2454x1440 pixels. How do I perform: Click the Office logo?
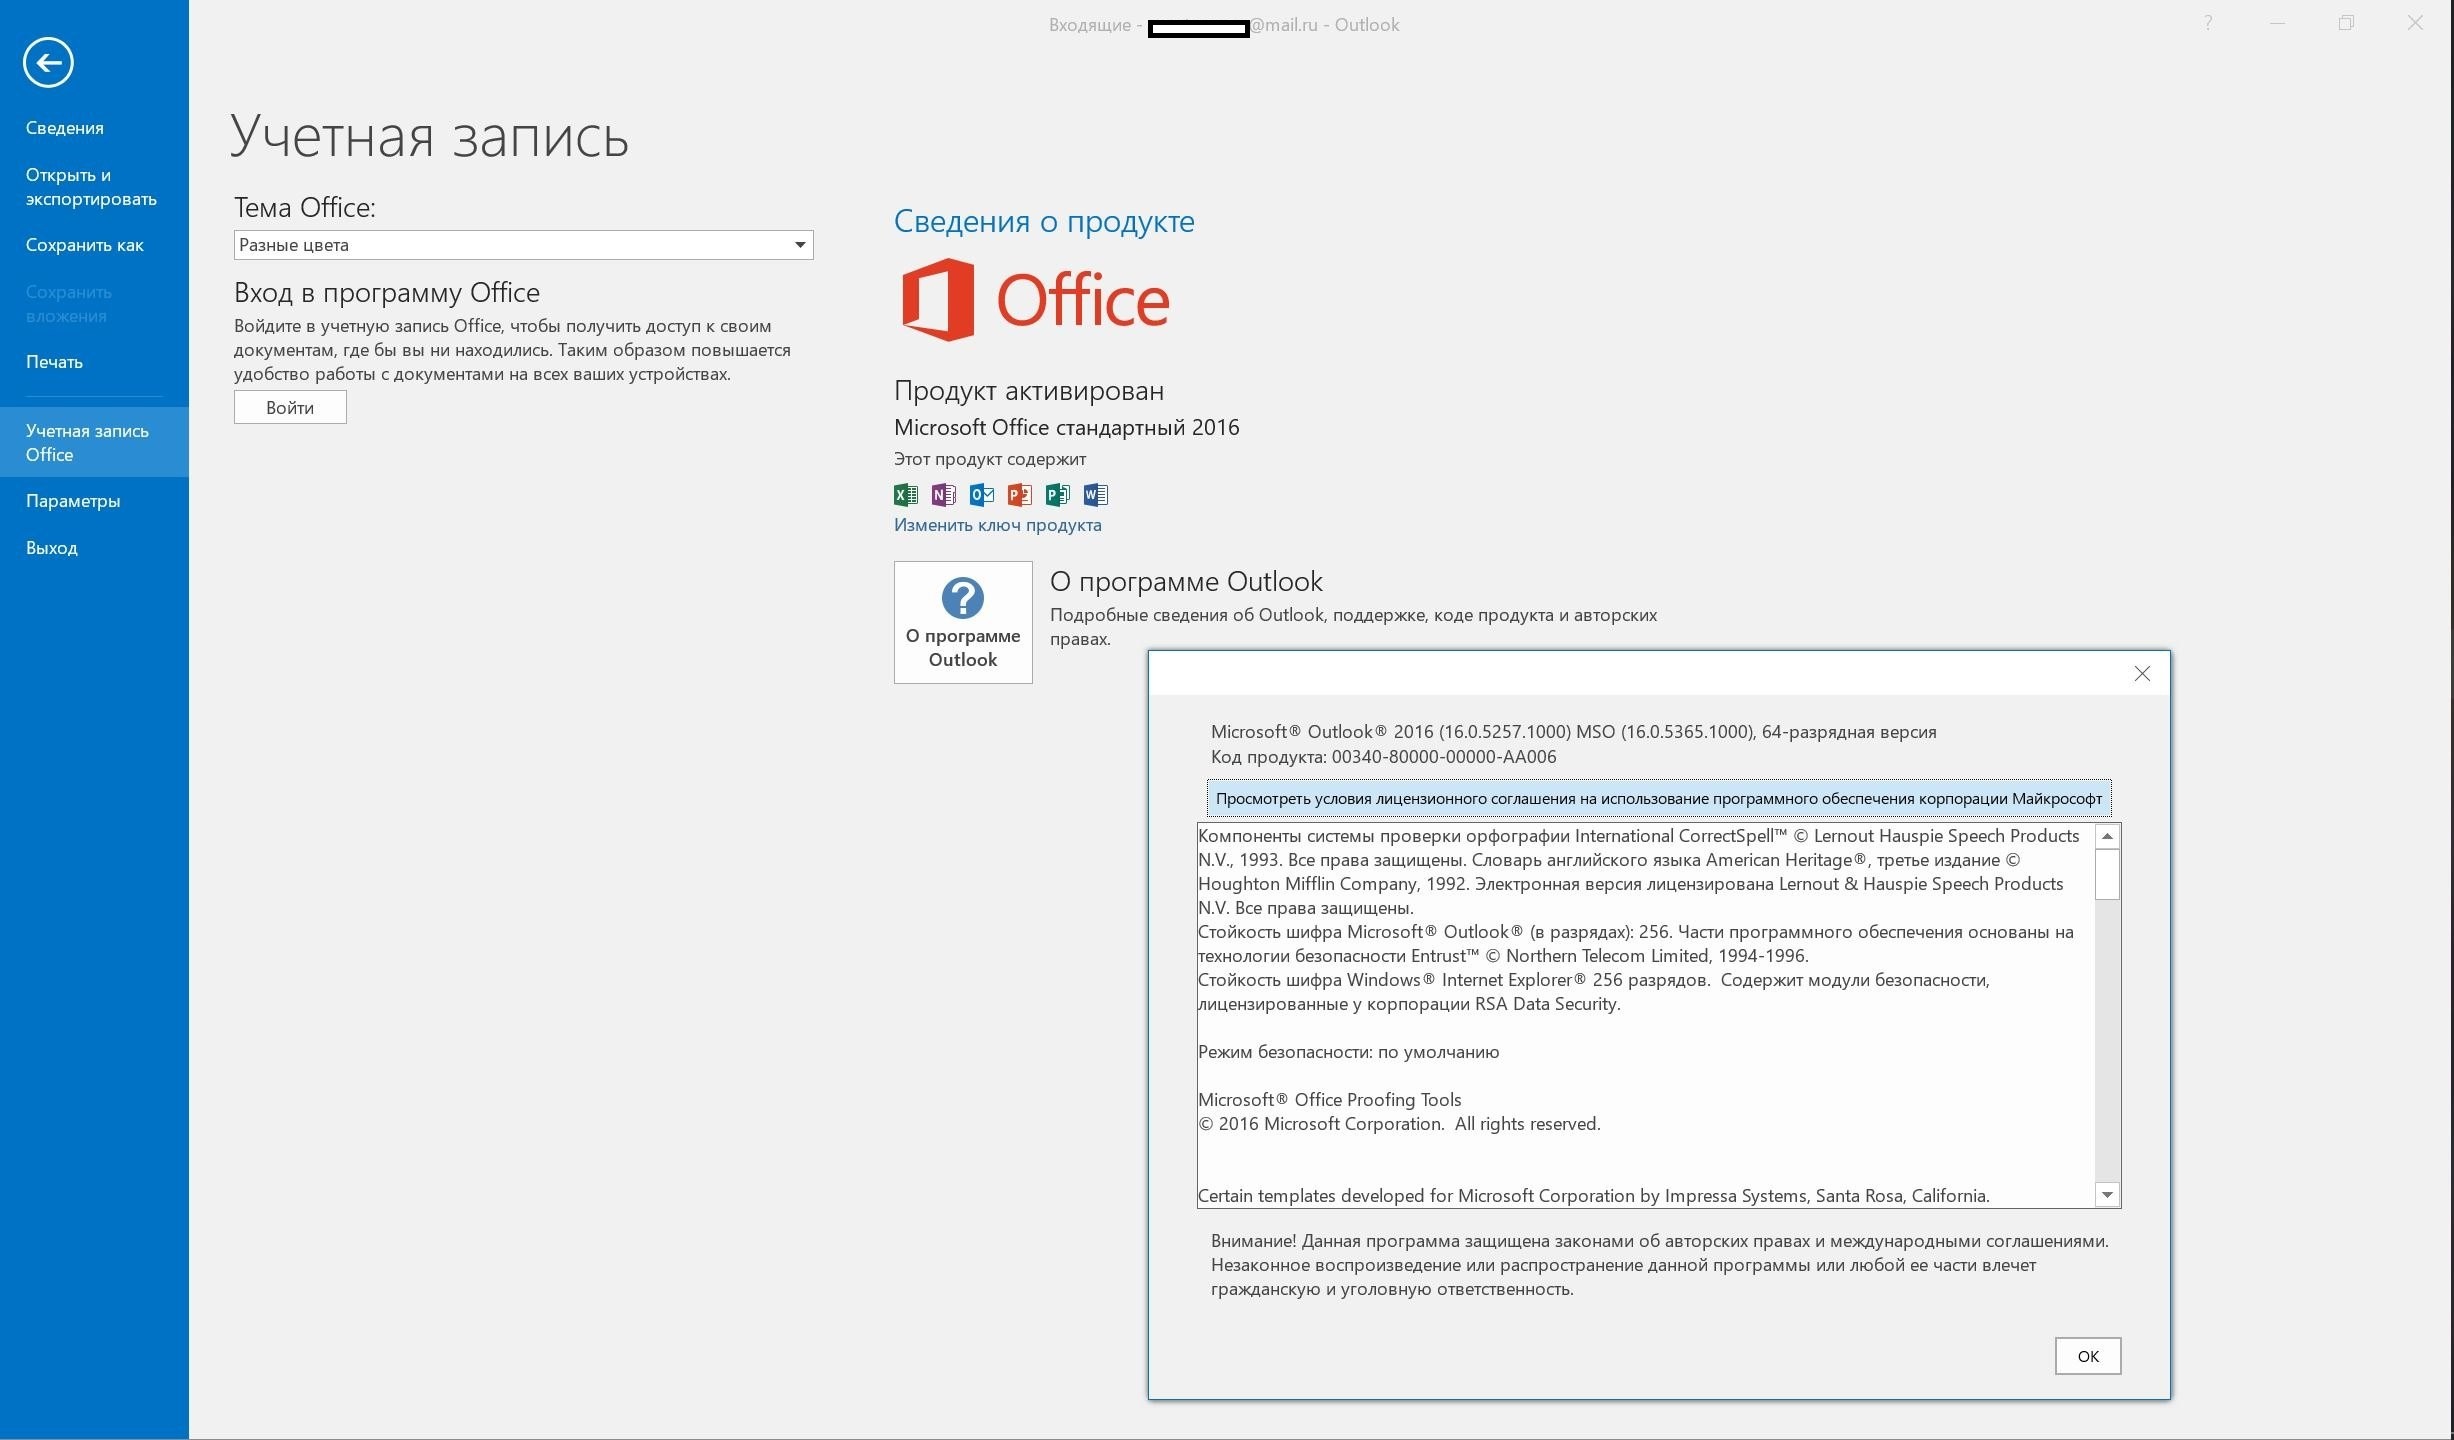pyautogui.click(x=1035, y=299)
